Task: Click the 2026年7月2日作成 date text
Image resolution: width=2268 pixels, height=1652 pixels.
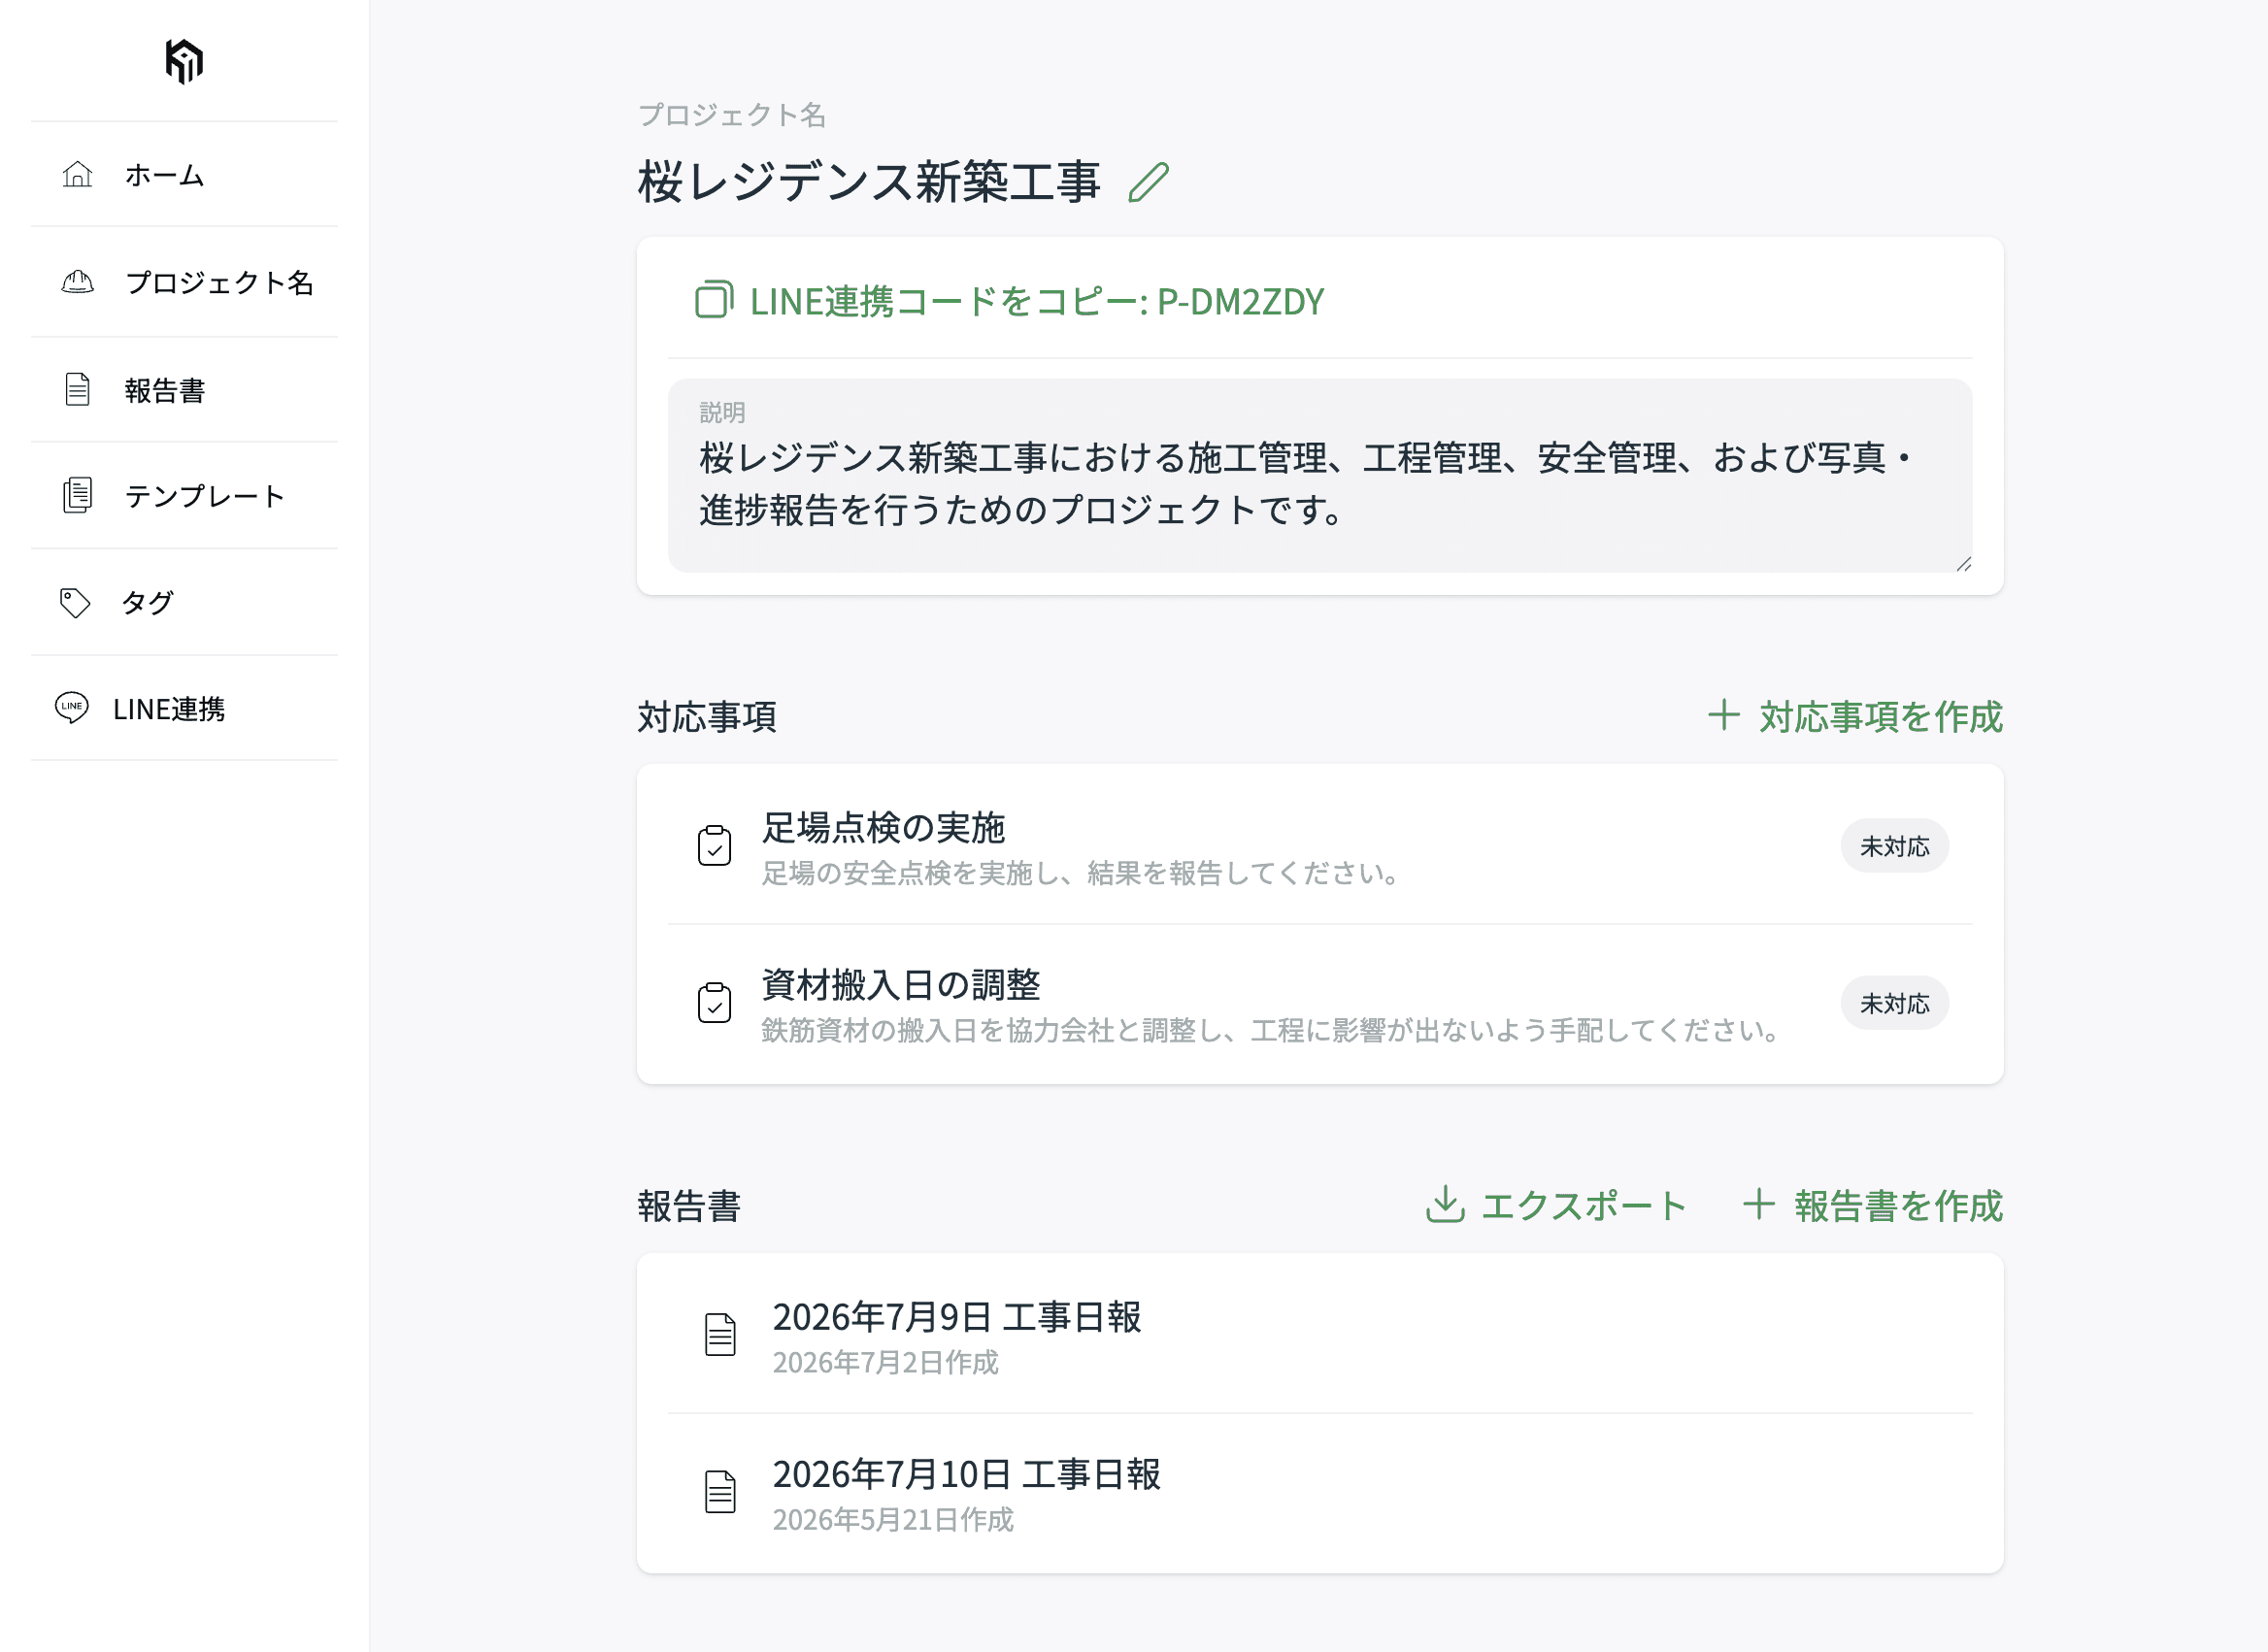Action: pos(885,1362)
